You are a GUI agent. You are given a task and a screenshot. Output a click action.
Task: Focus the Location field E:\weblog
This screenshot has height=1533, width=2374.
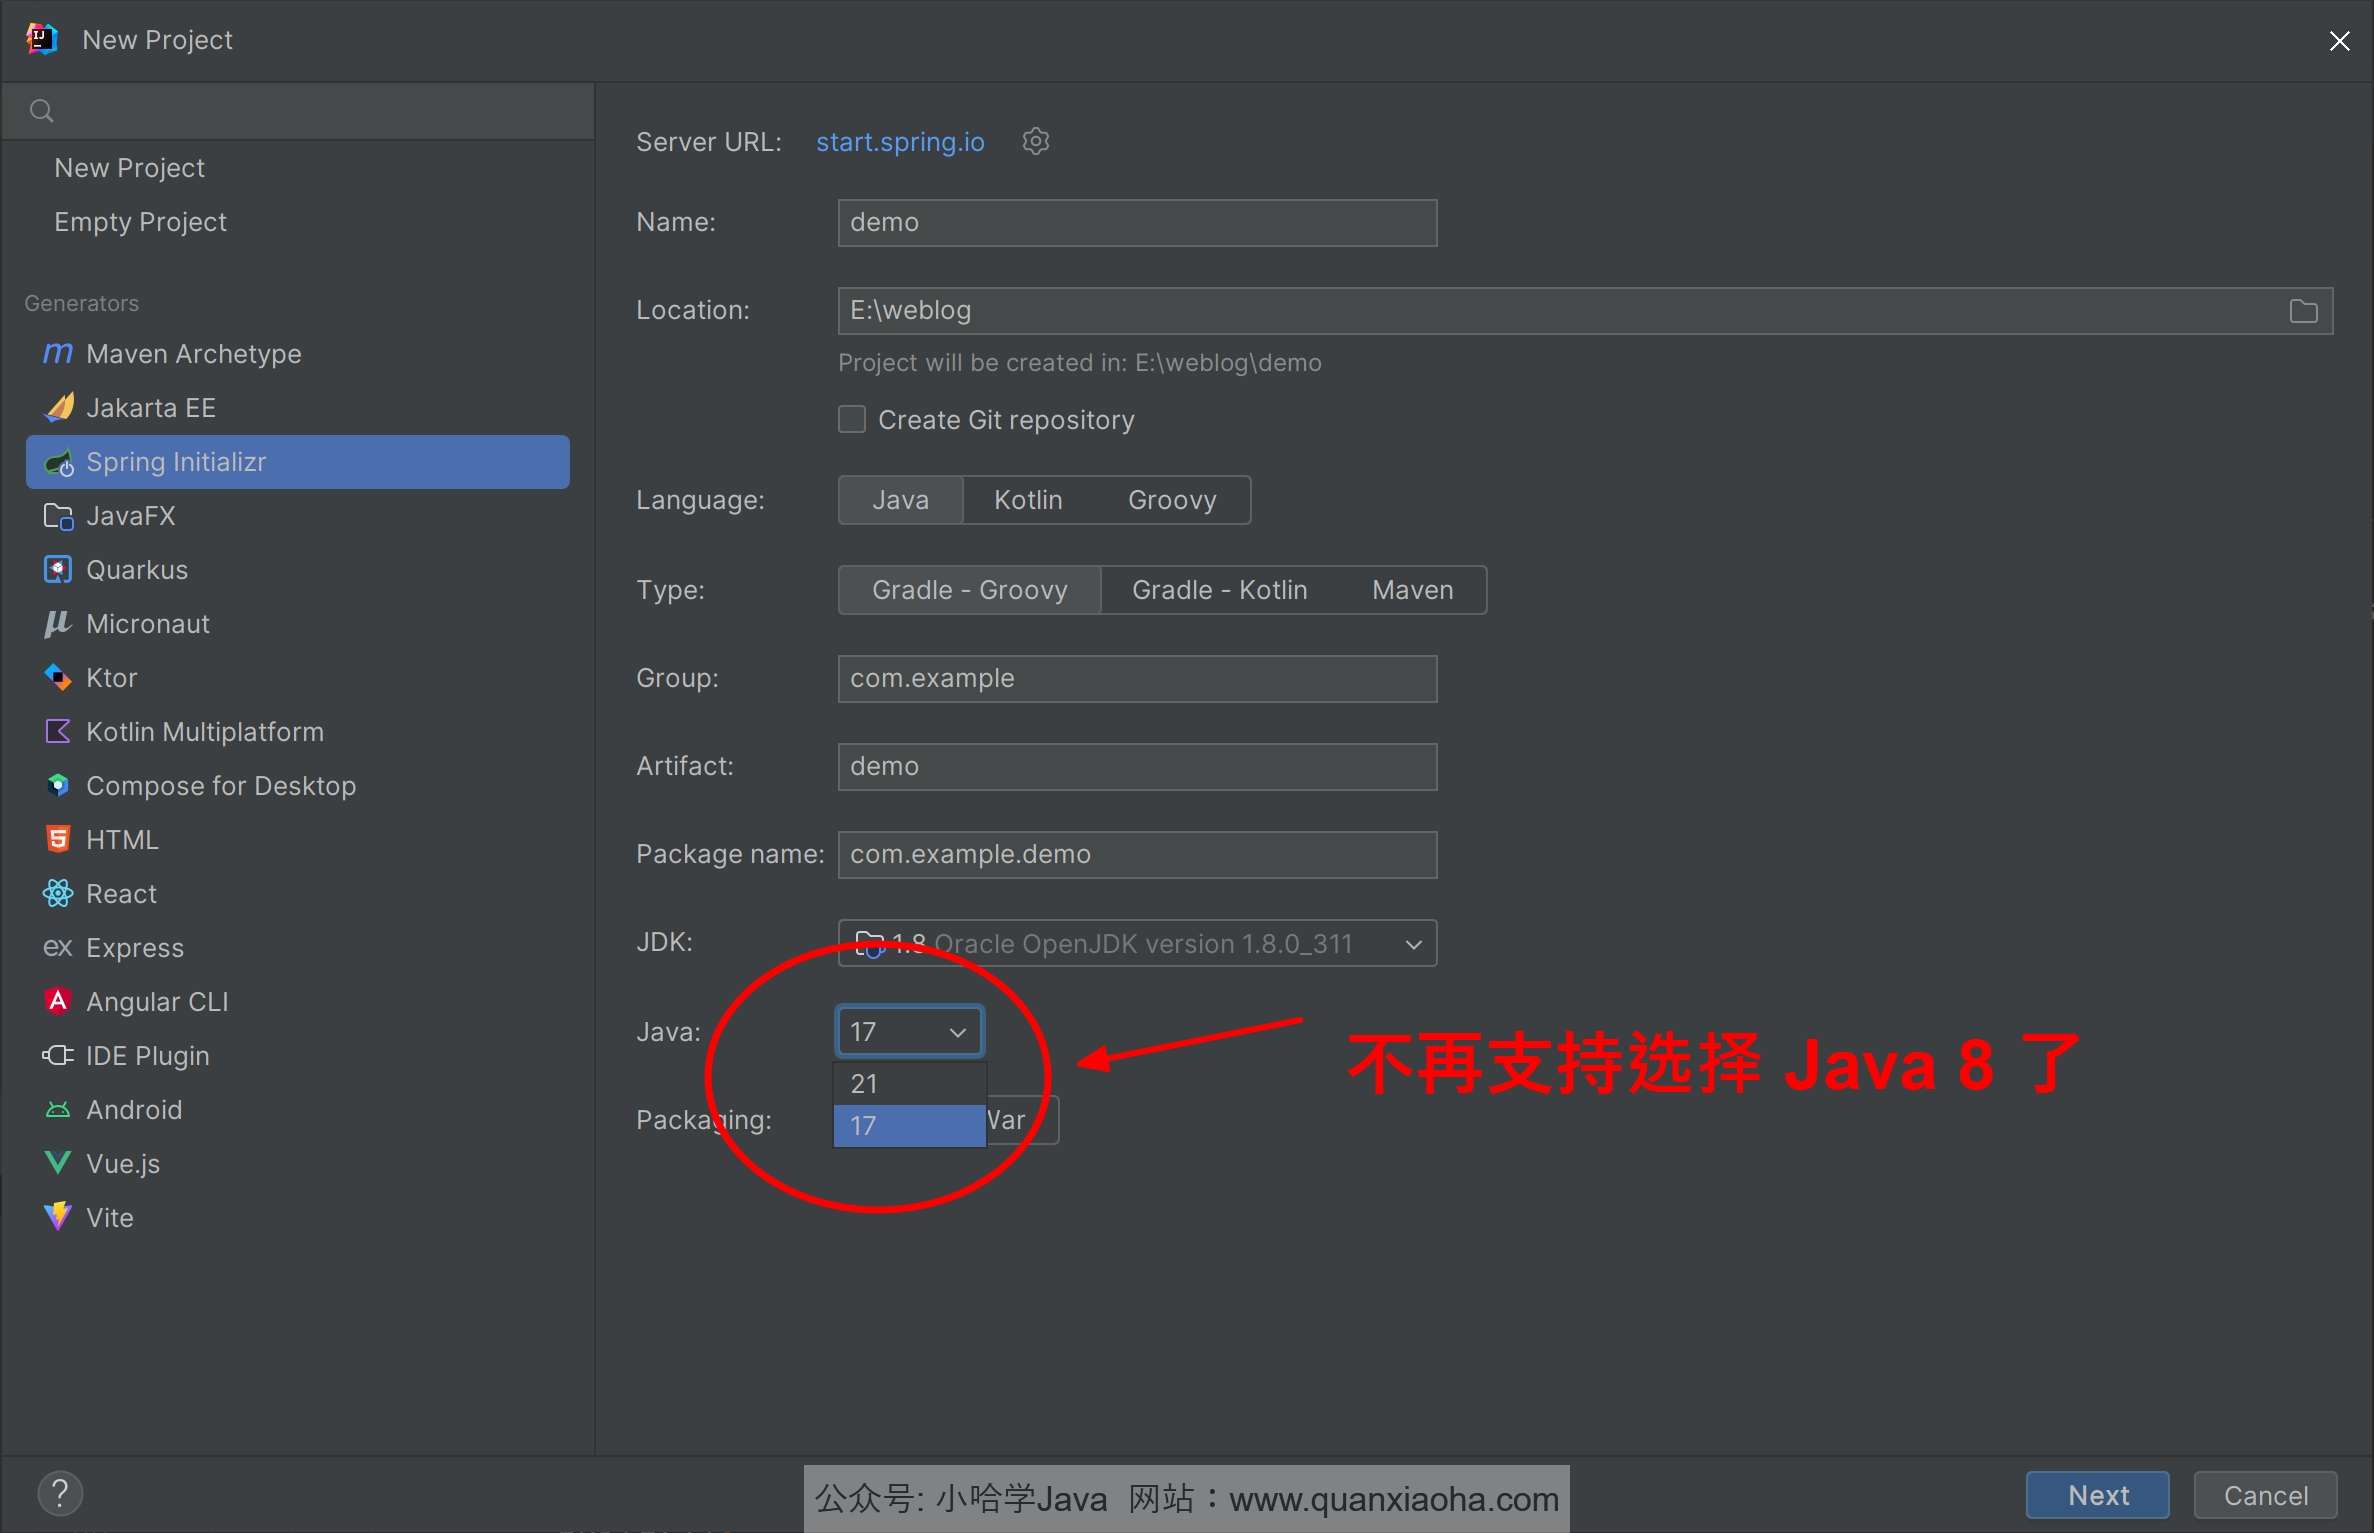pyautogui.click(x=1585, y=311)
